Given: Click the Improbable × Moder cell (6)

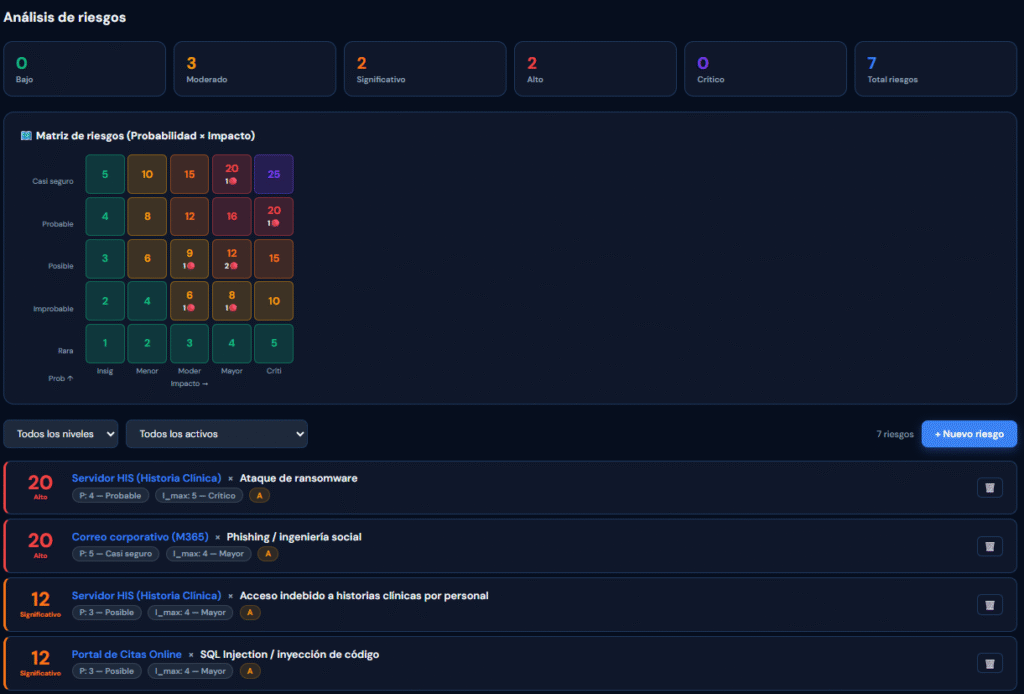Looking at the screenshot, I should pos(189,301).
